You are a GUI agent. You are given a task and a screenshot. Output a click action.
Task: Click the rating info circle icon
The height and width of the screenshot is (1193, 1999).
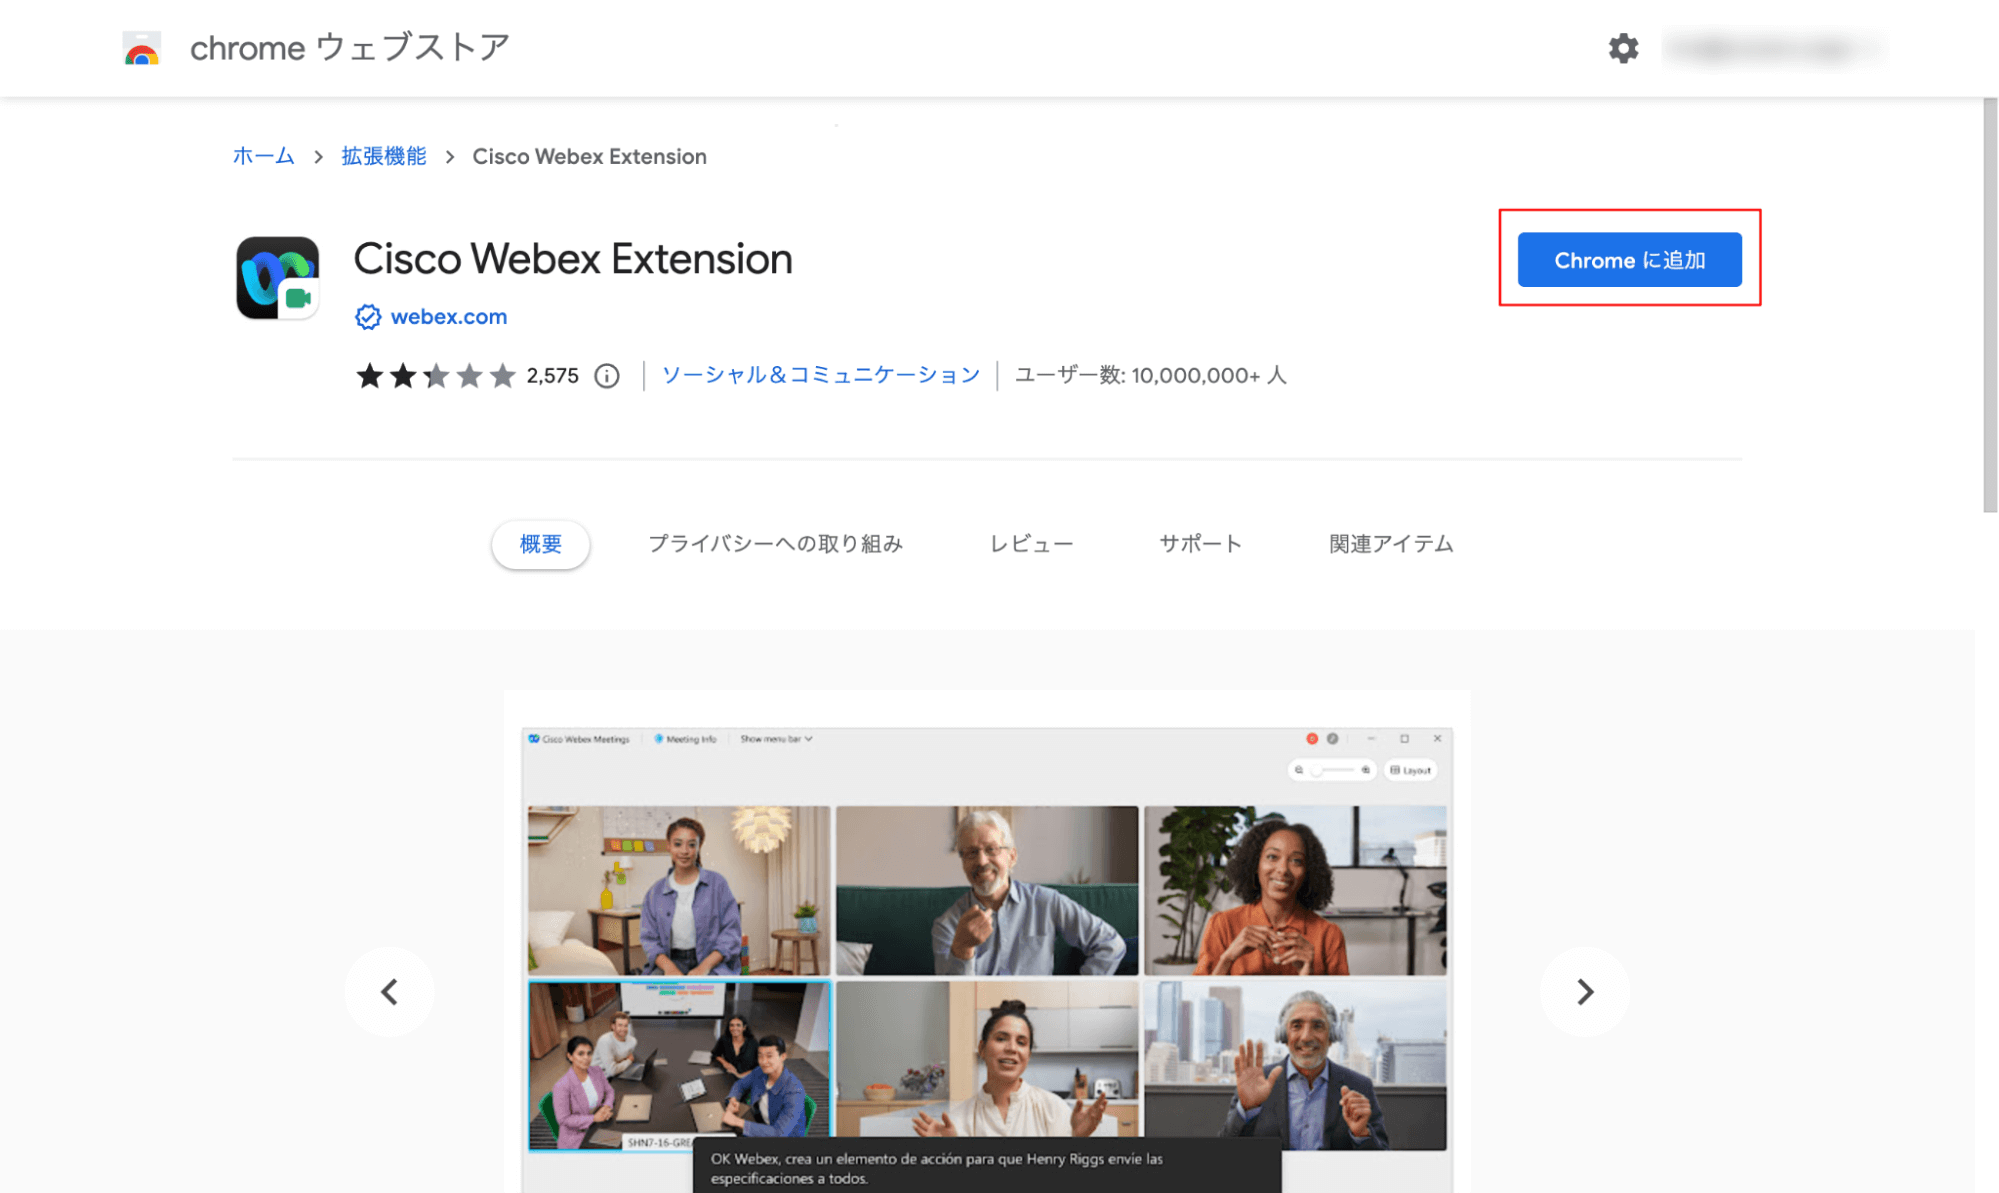click(x=607, y=376)
